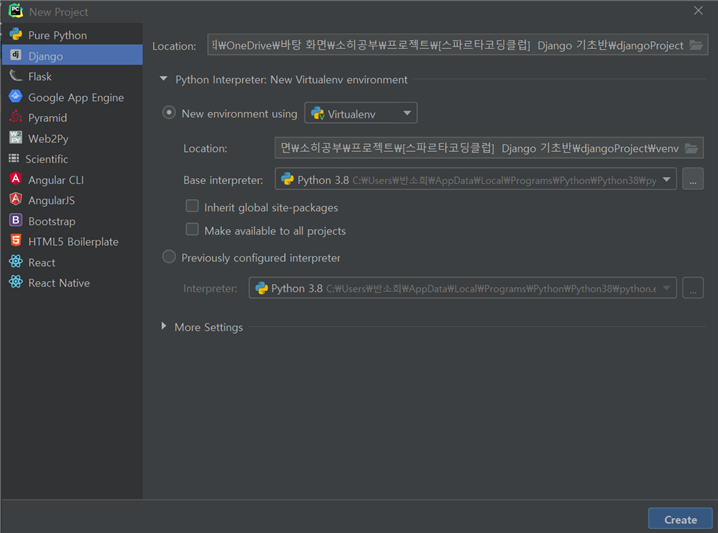This screenshot has width=718, height=533.
Task: Choose the Bootstrap project icon
Action: click(16, 220)
